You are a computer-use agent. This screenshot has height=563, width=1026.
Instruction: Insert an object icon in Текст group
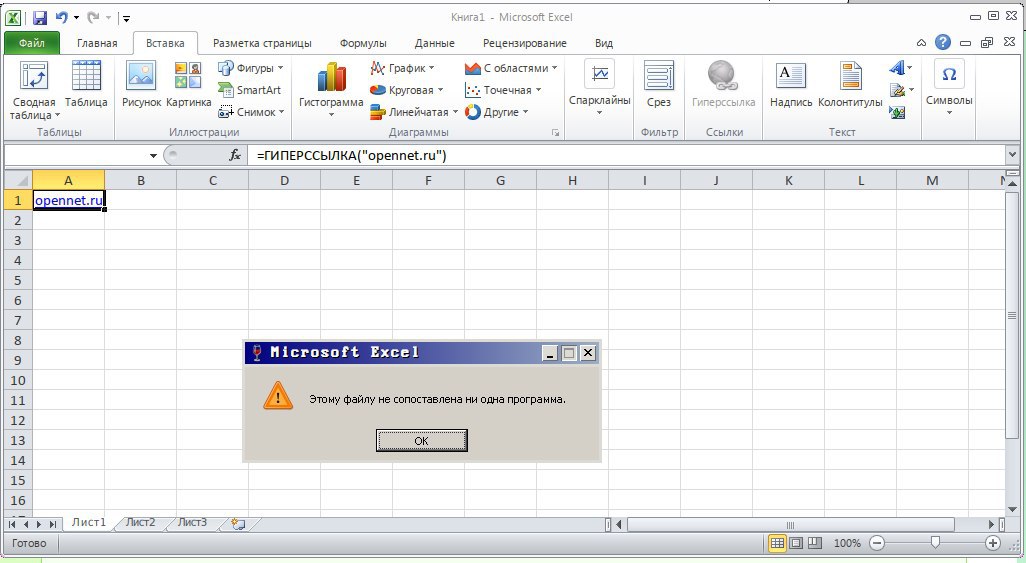897,113
